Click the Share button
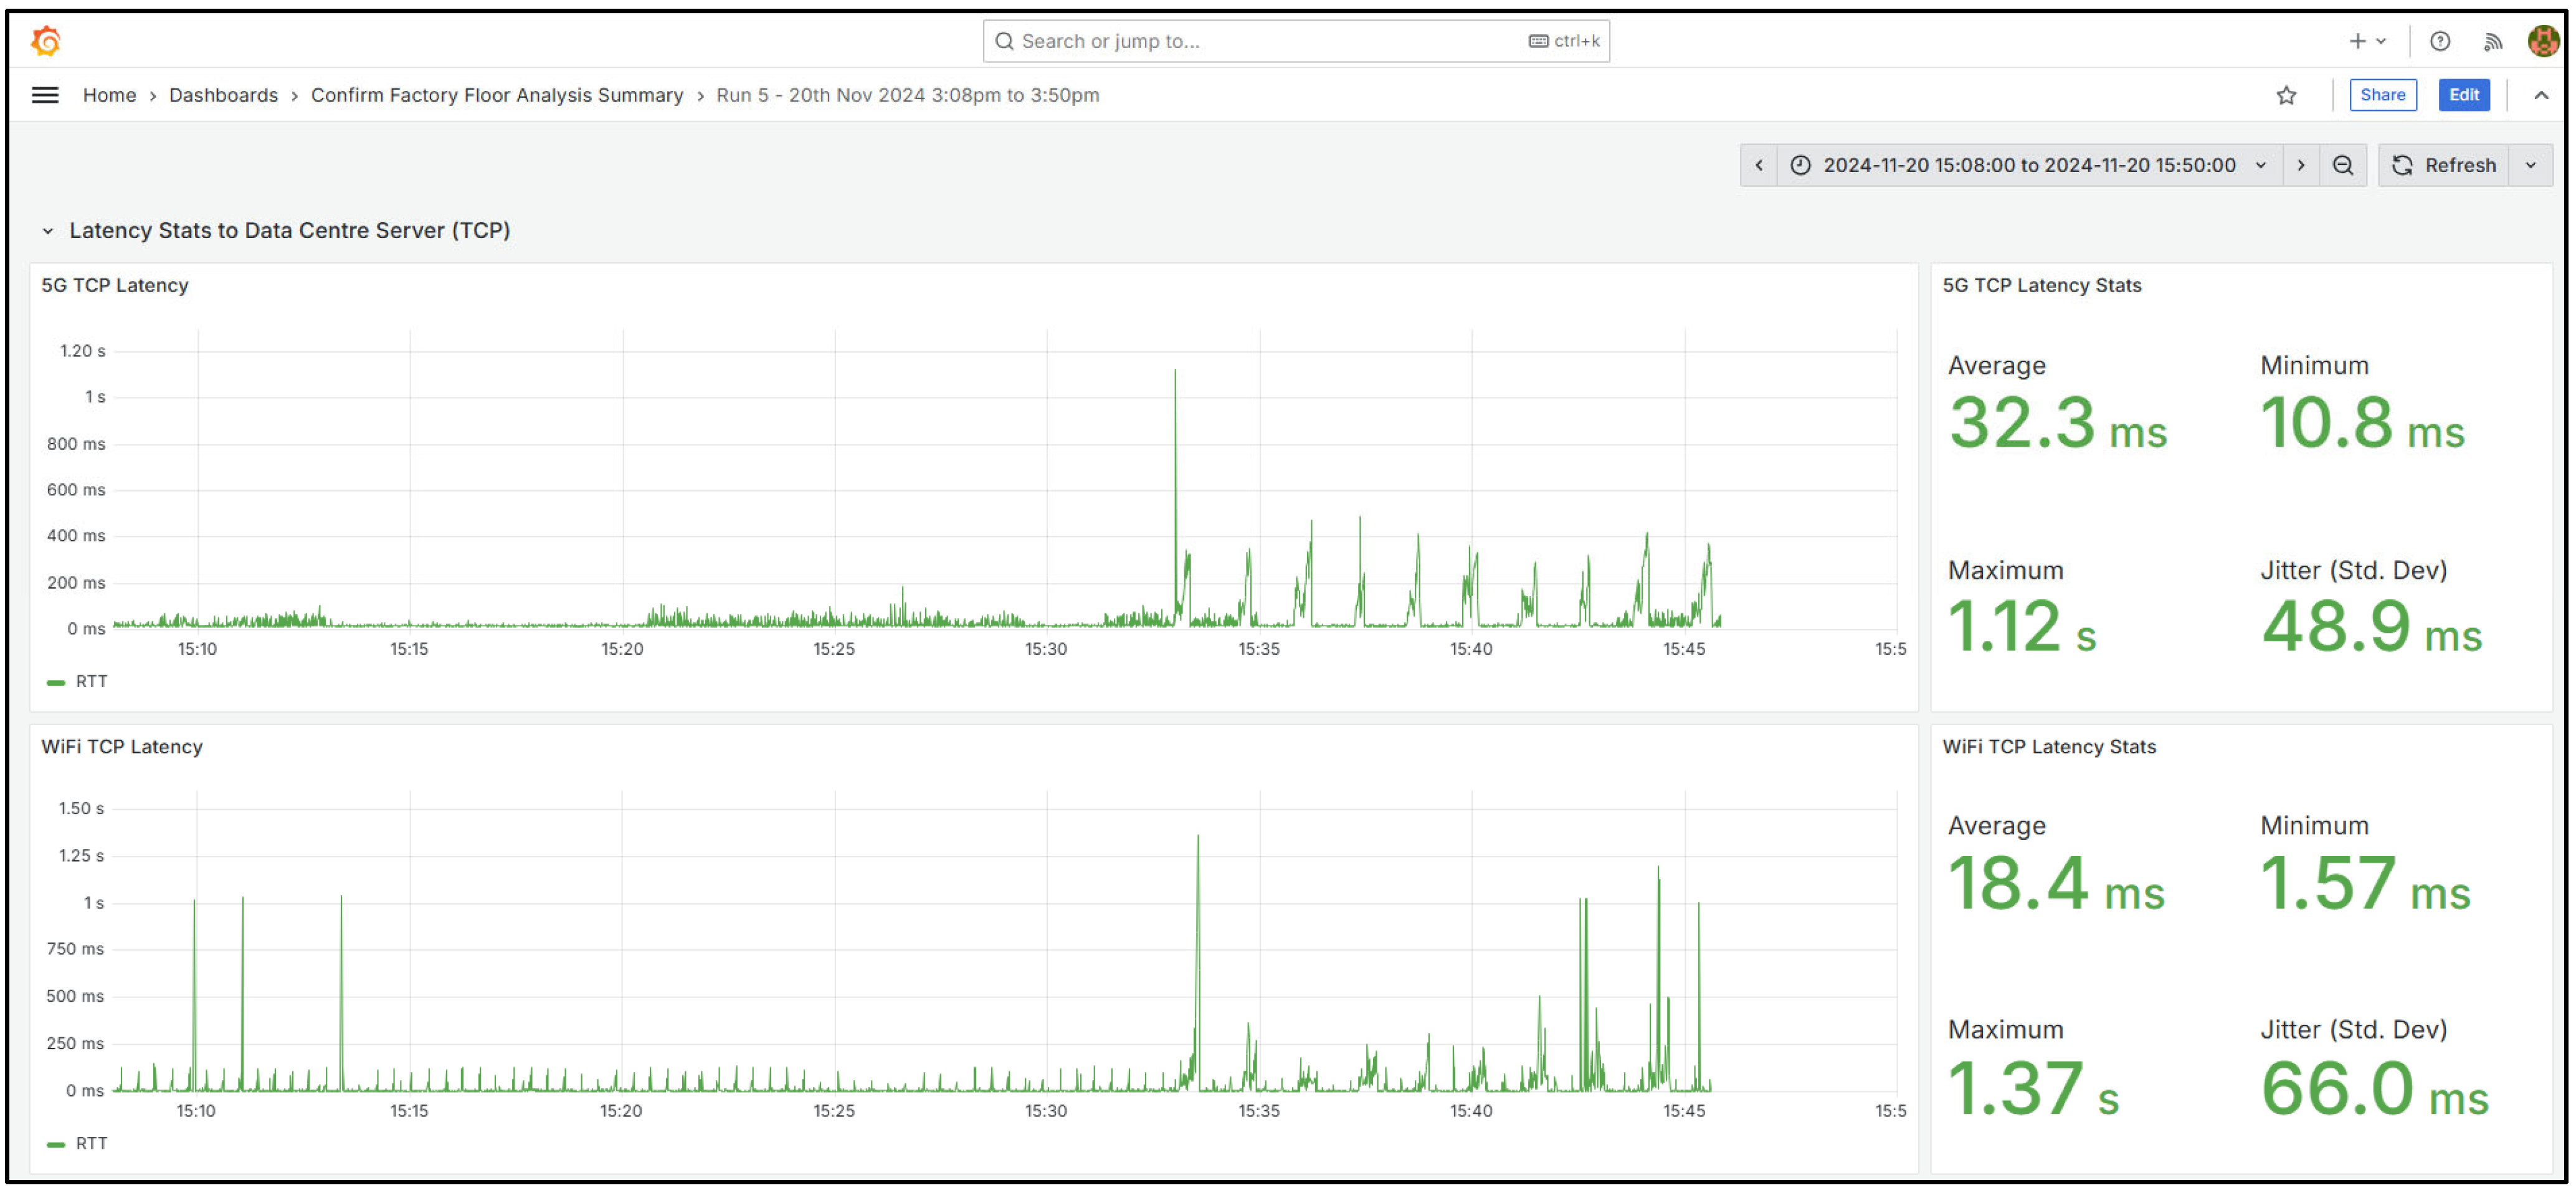 (x=2382, y=95)
